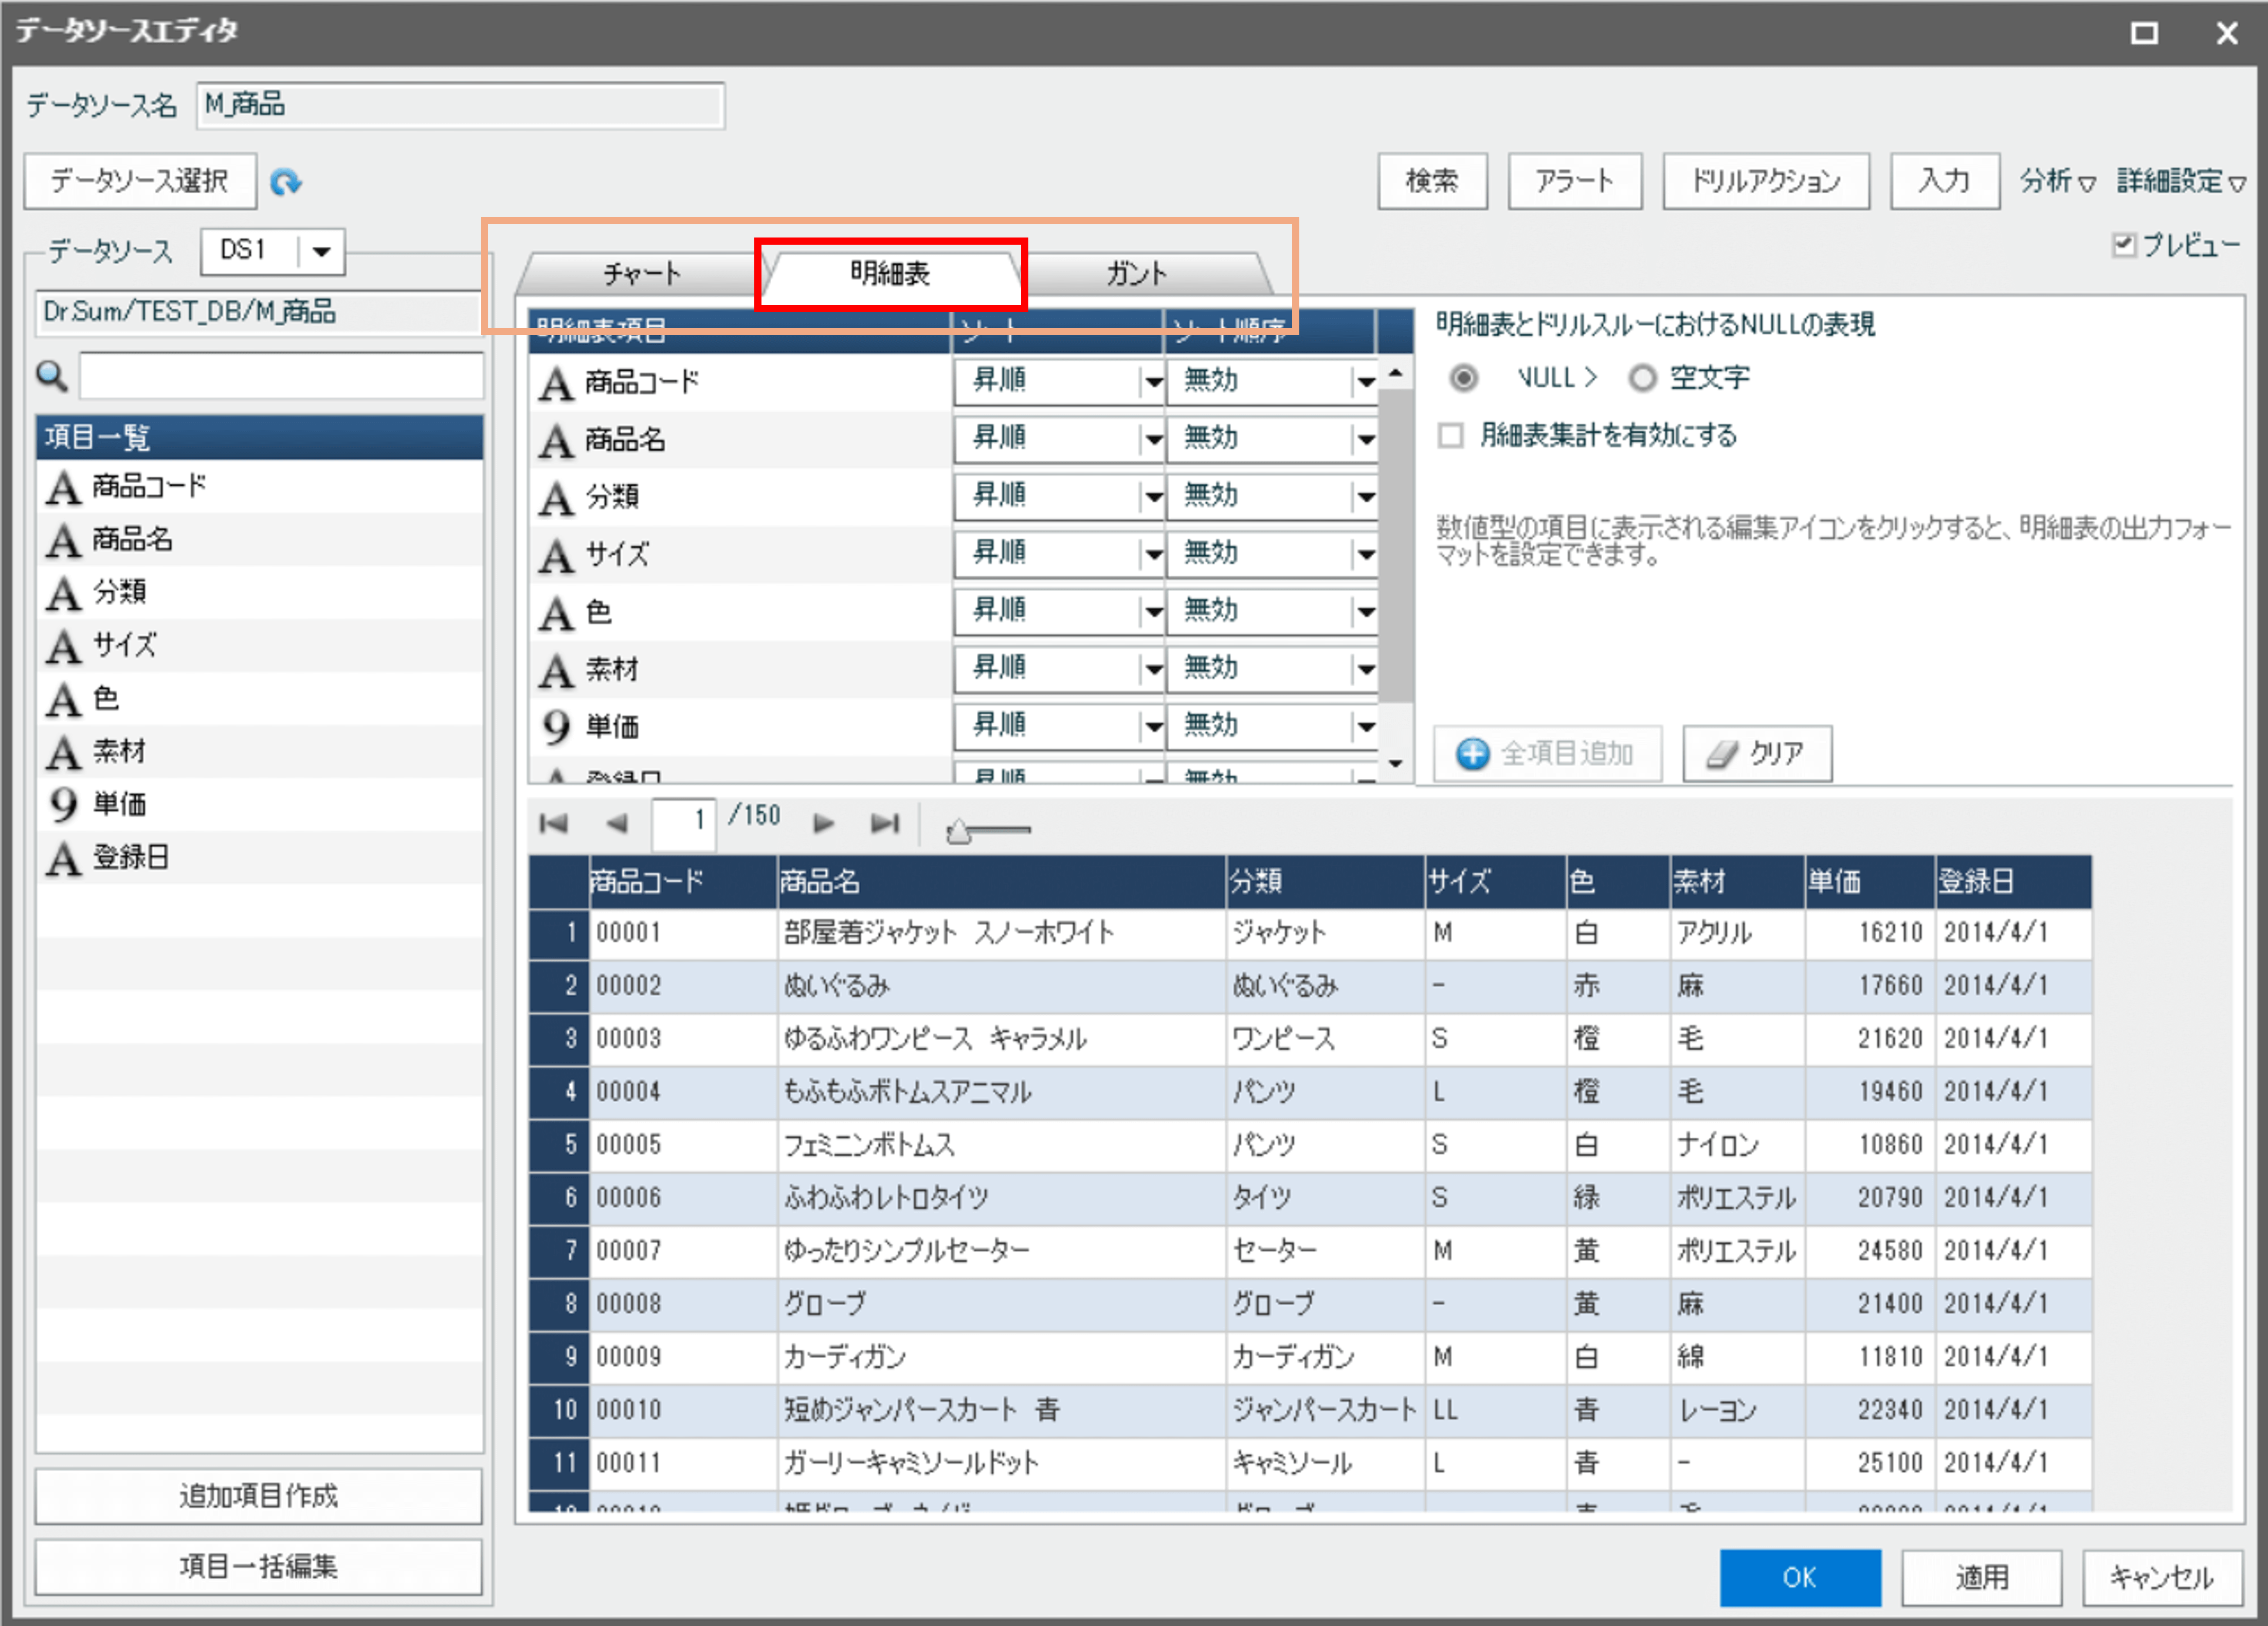Click the ドリルアクション button
Viewport: 2268px width, 1626px height.
coord(1765,181)
